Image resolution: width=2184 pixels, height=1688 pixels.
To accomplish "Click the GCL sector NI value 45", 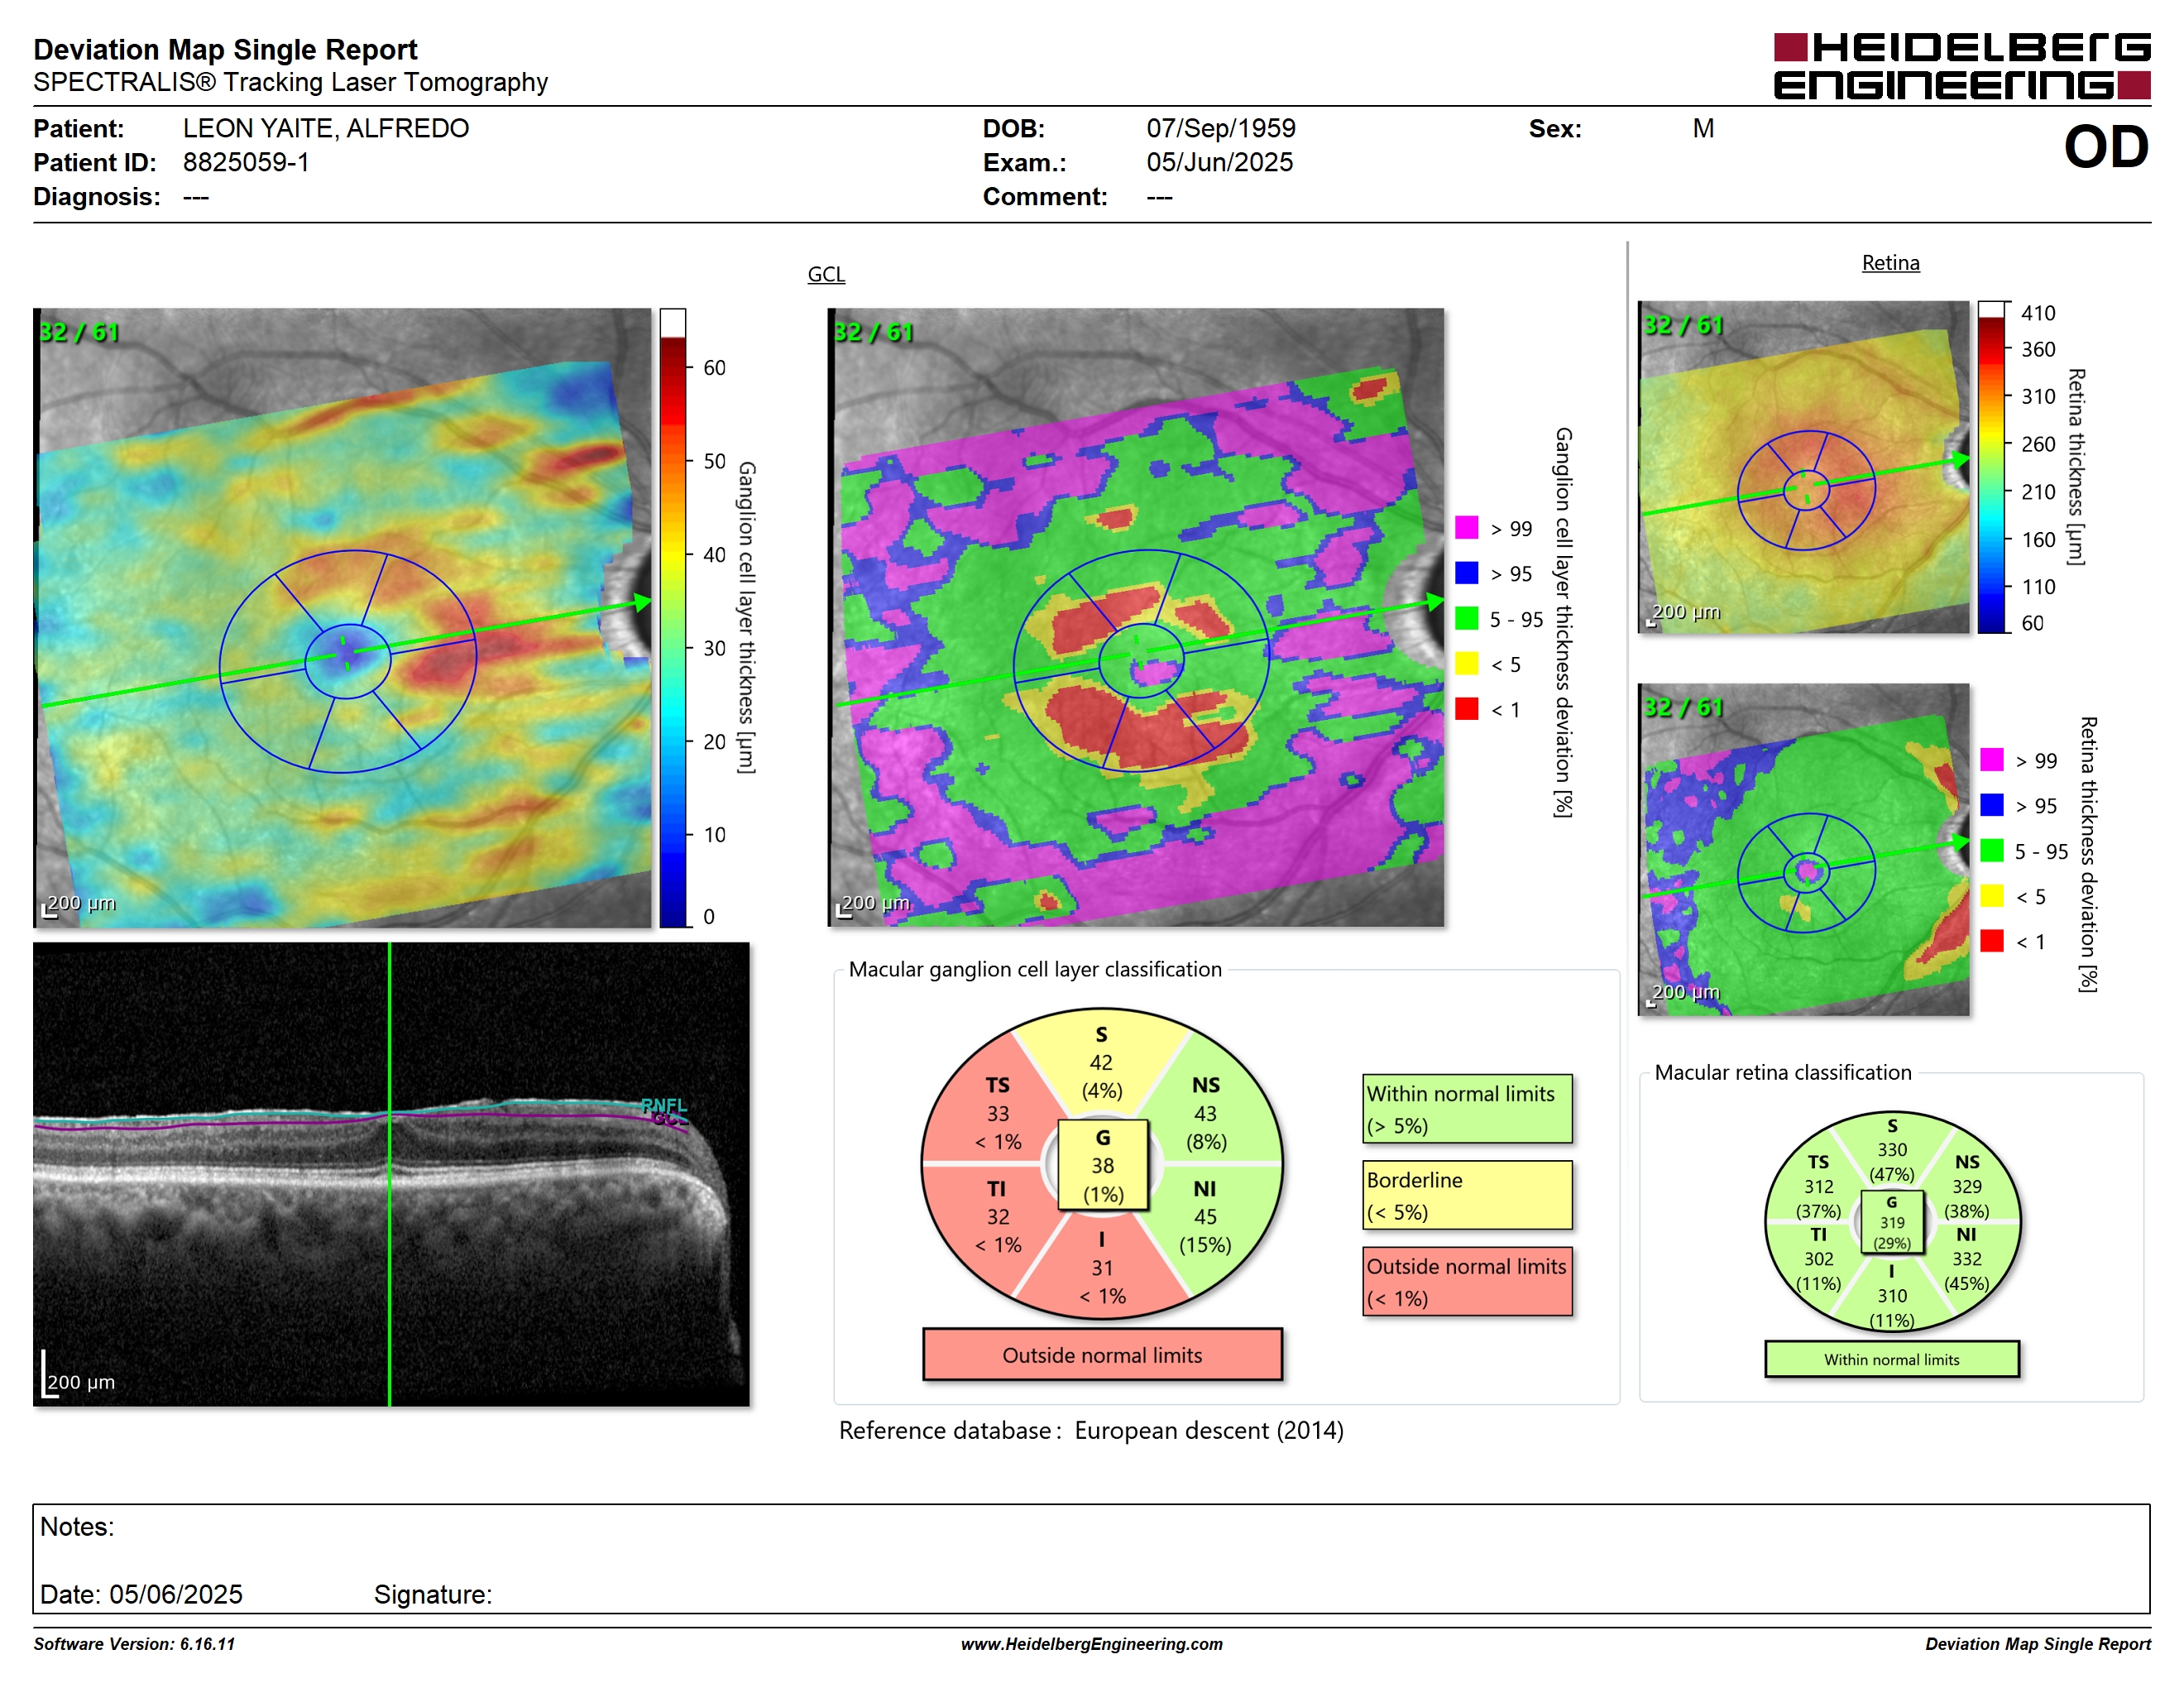I will tap(1205, 1217).
